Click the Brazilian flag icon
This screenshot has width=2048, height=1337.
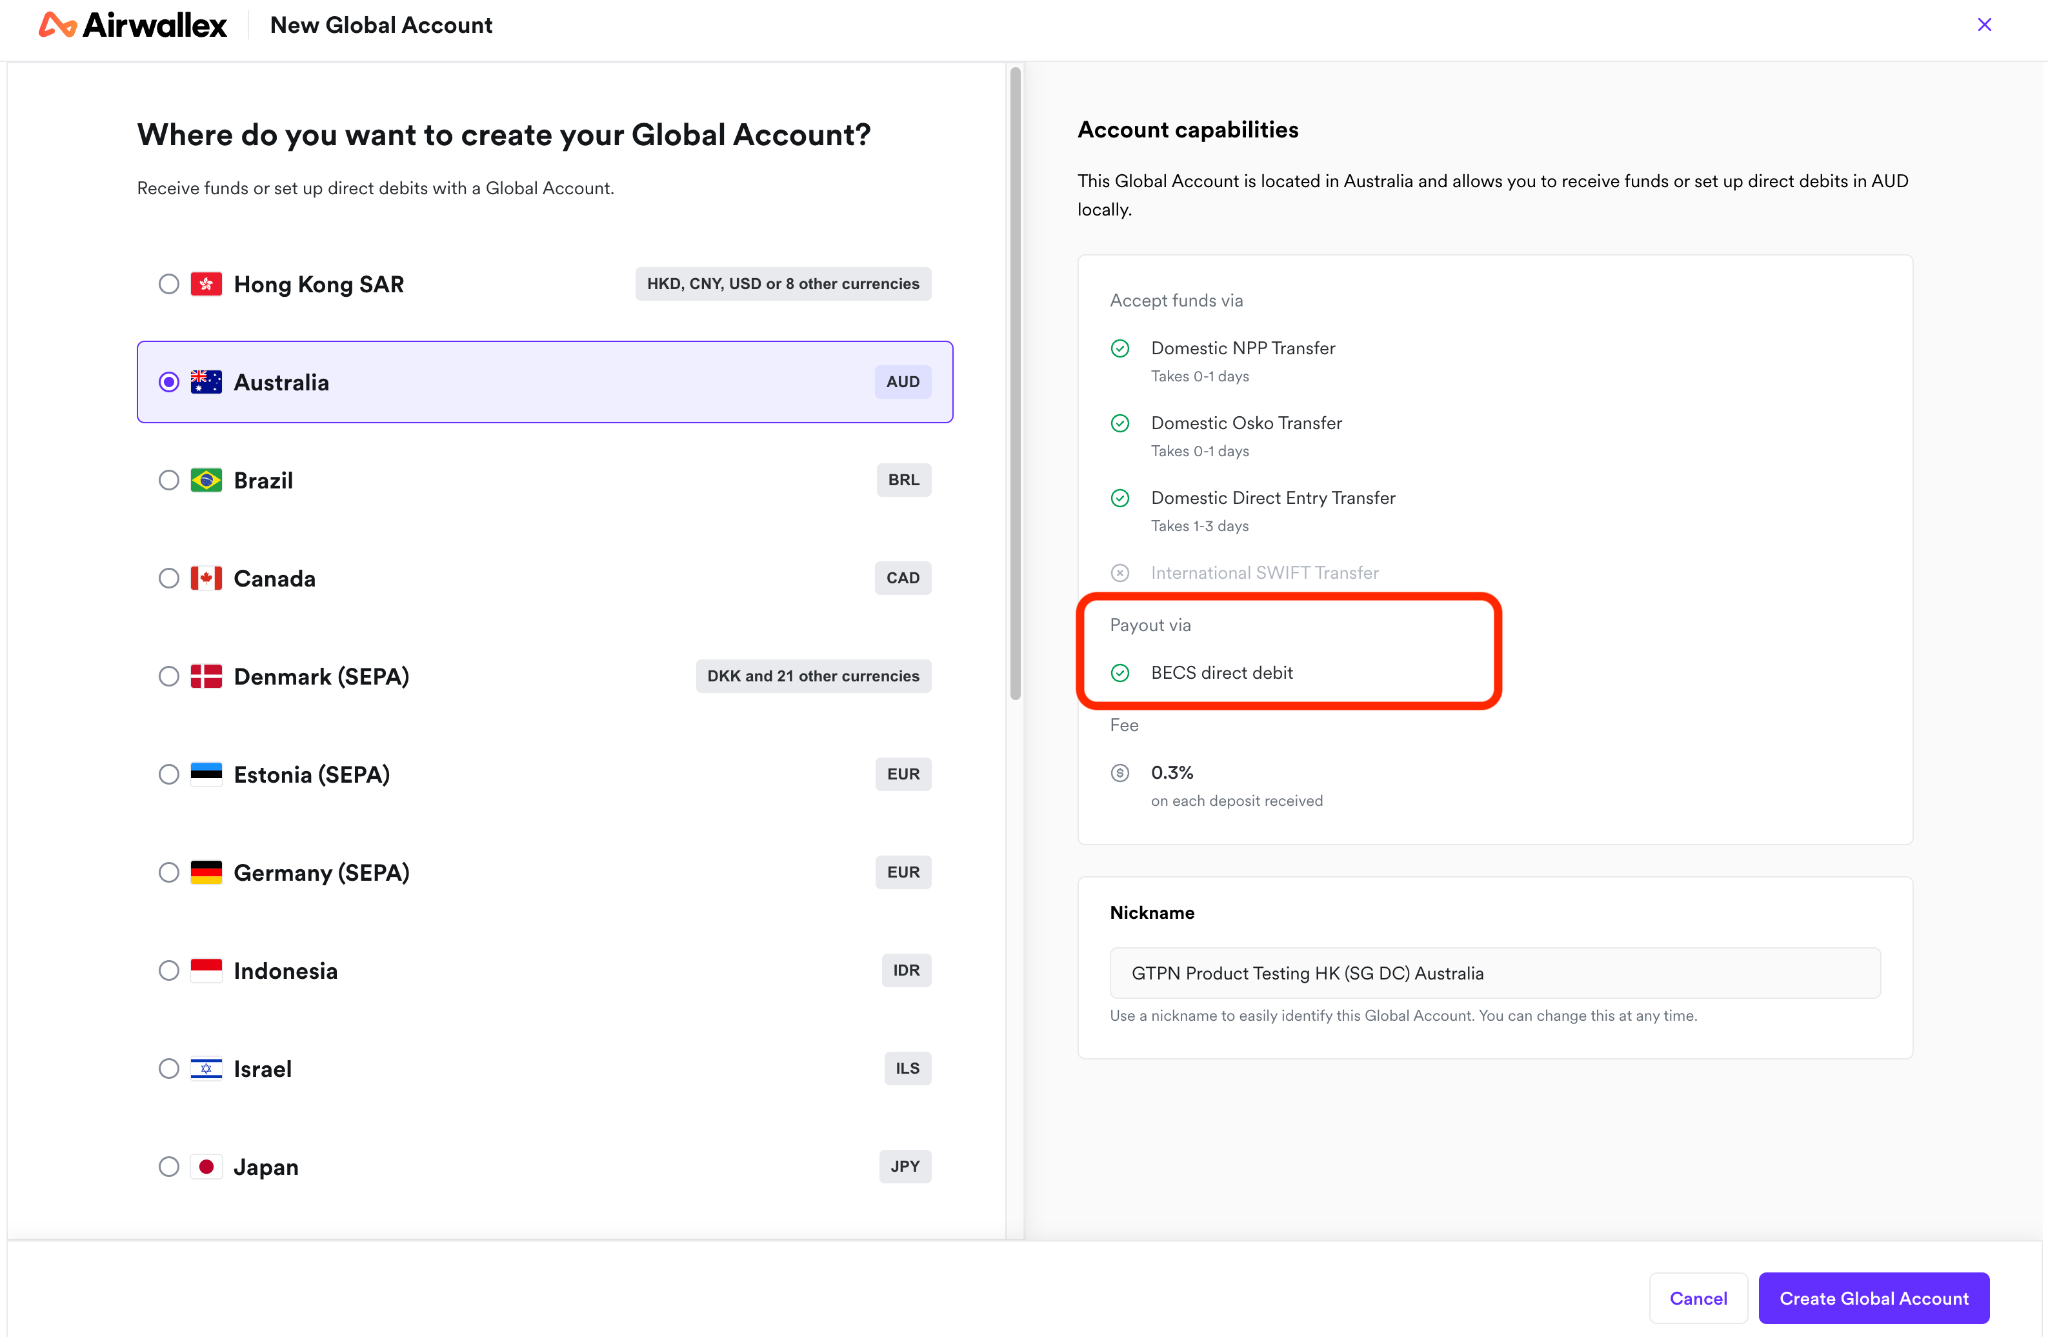[x=206, y=480]
